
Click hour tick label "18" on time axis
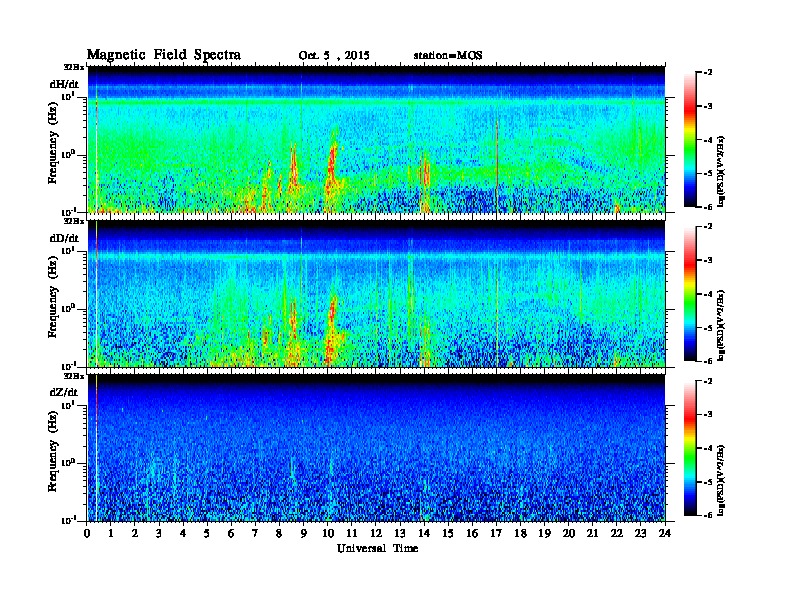(520, 534)
